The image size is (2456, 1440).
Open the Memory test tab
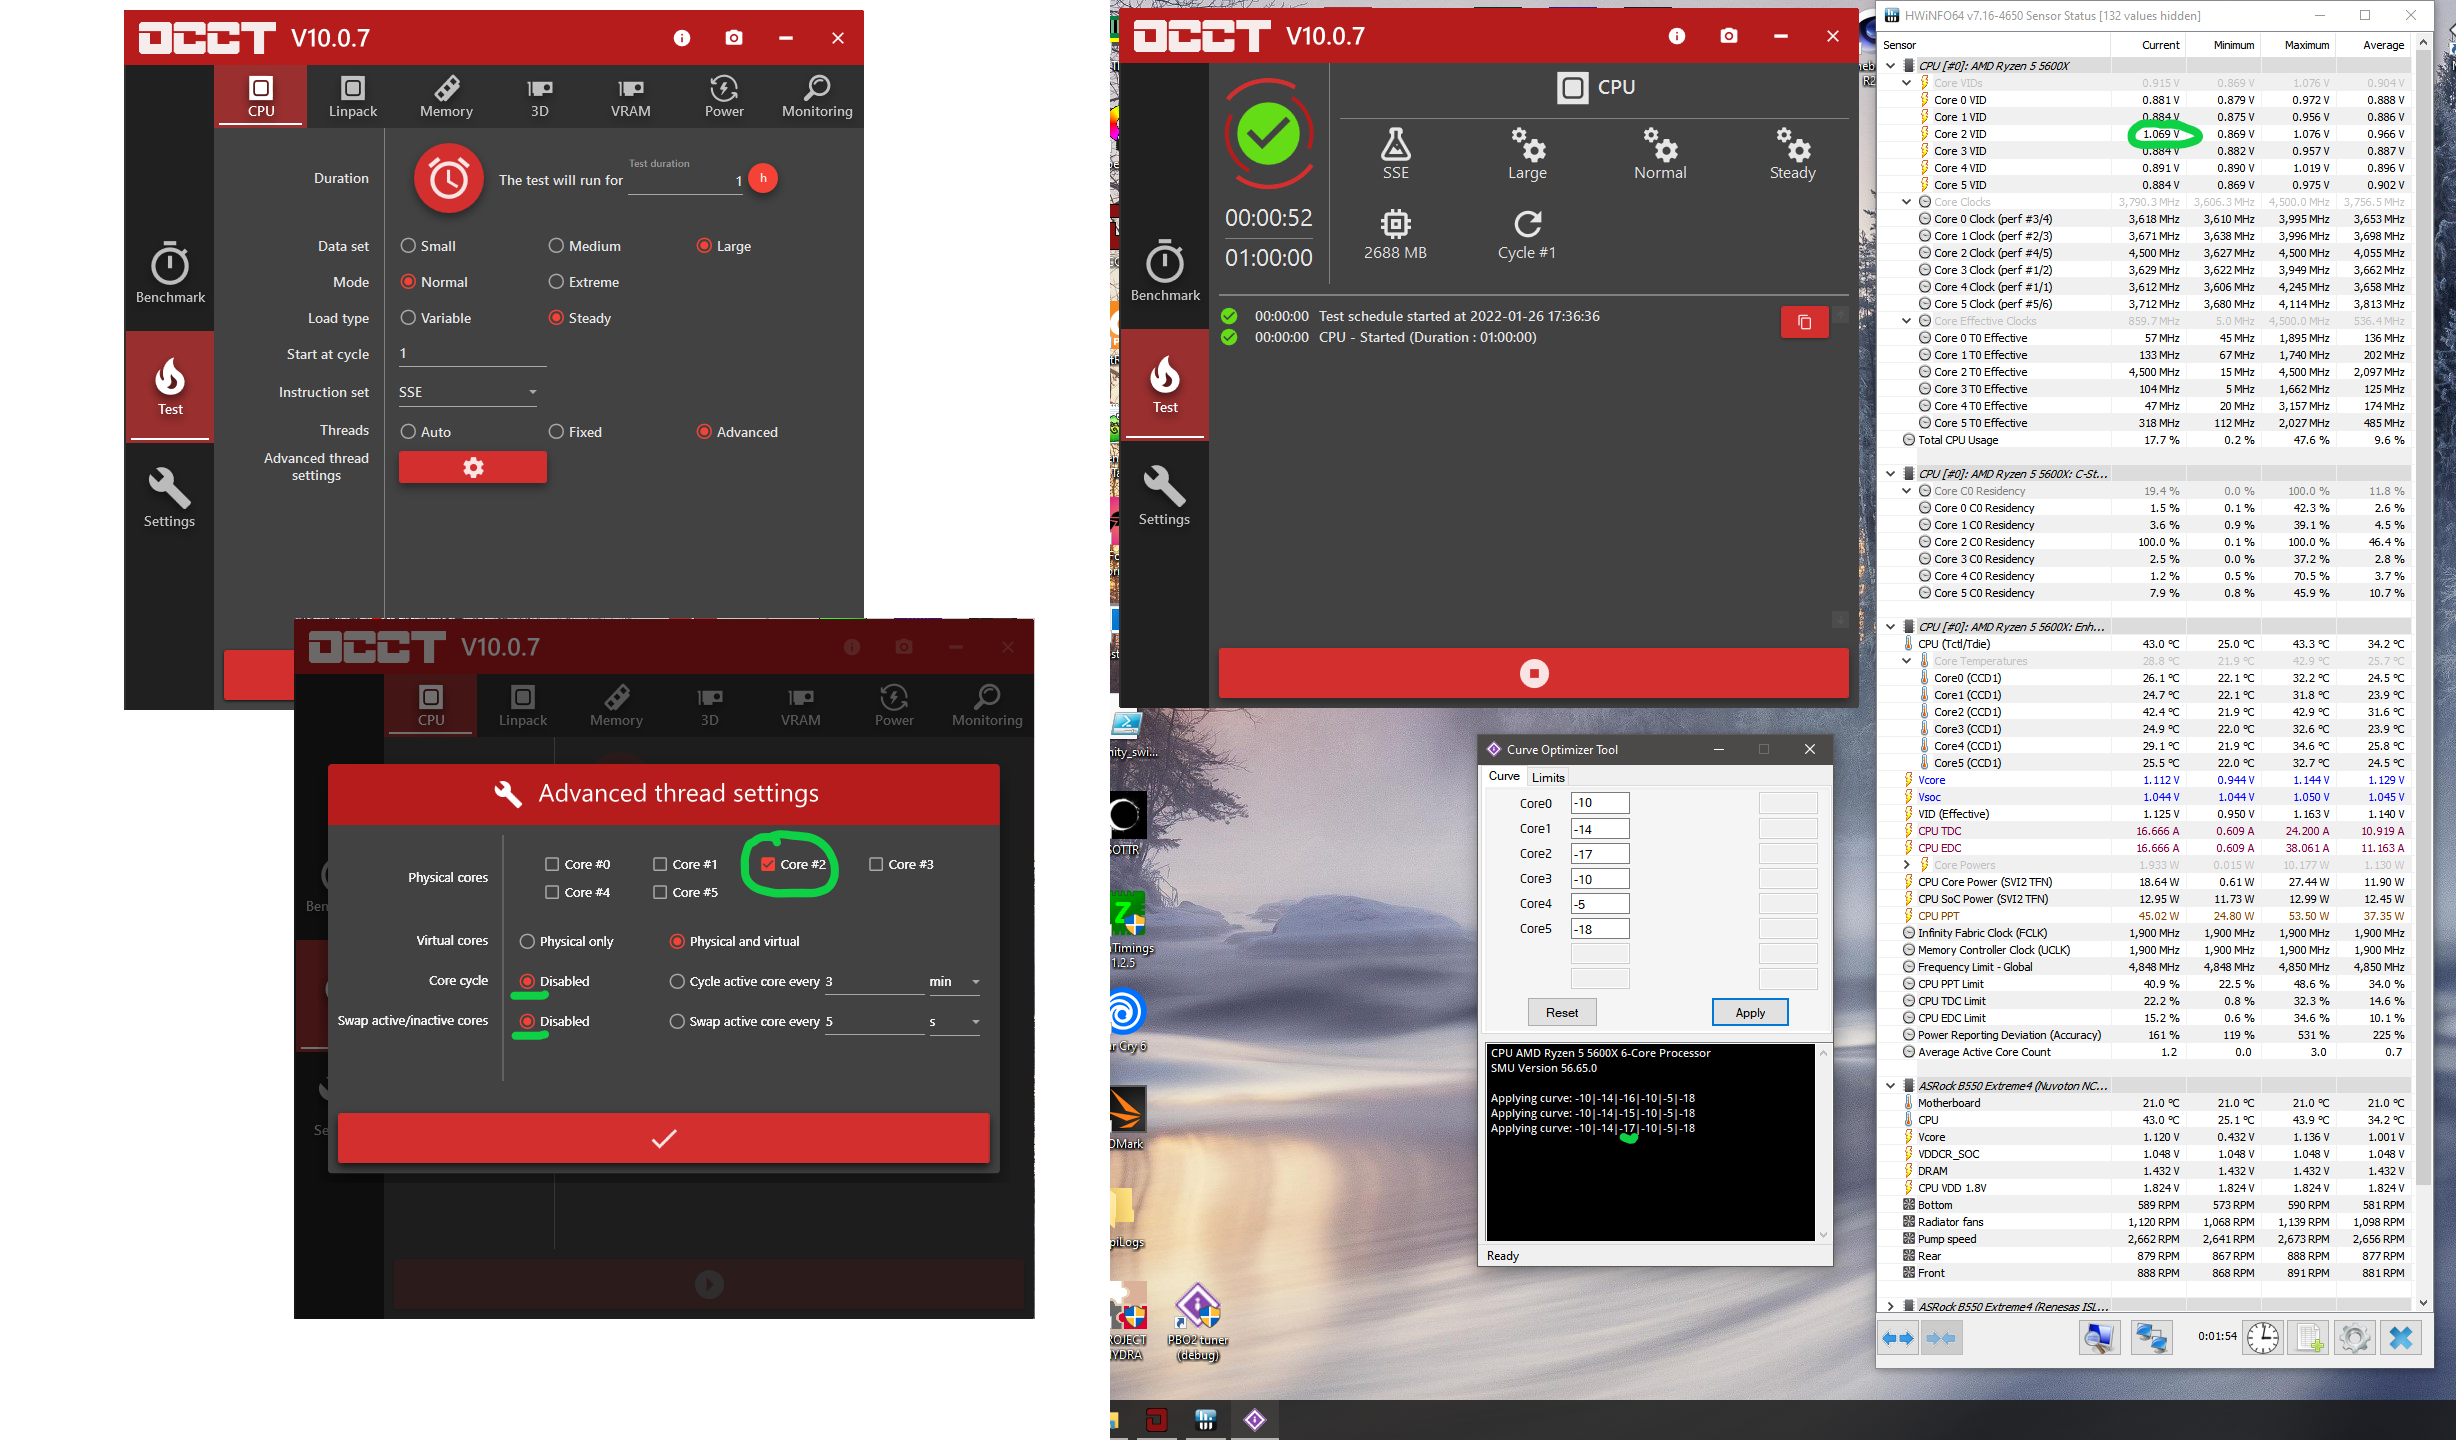click(446, 97)
